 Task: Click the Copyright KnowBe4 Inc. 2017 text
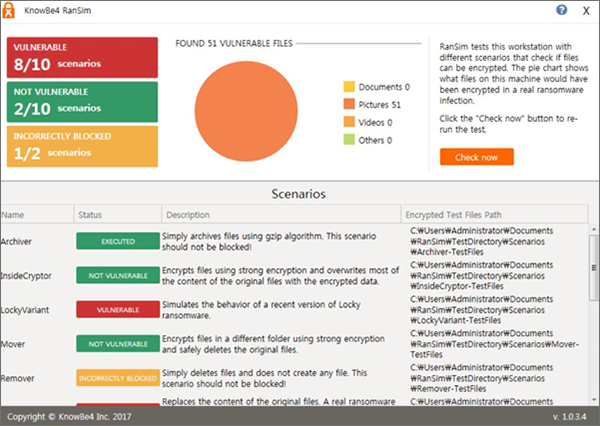(69, 416)
